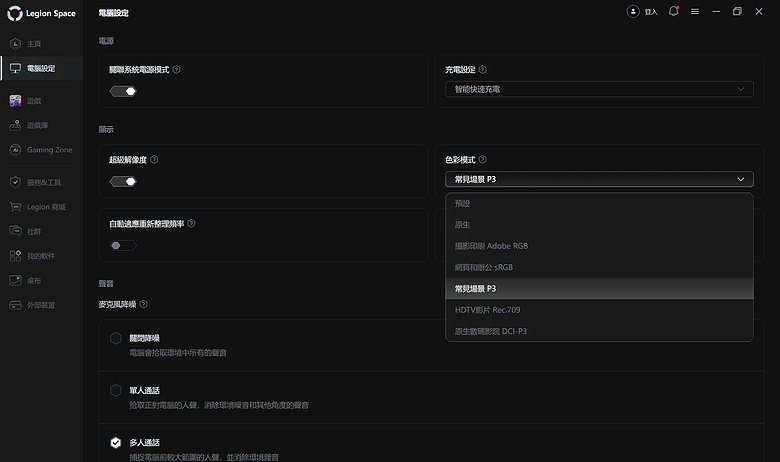This screenshot has width=780, height=462.
Task: Open the 服務&工具 shield icon
Action: (x=15, y=182)
